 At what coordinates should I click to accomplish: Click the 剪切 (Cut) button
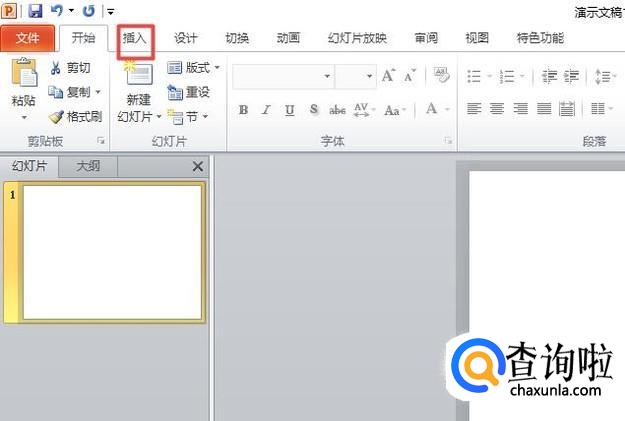[70, 68]
